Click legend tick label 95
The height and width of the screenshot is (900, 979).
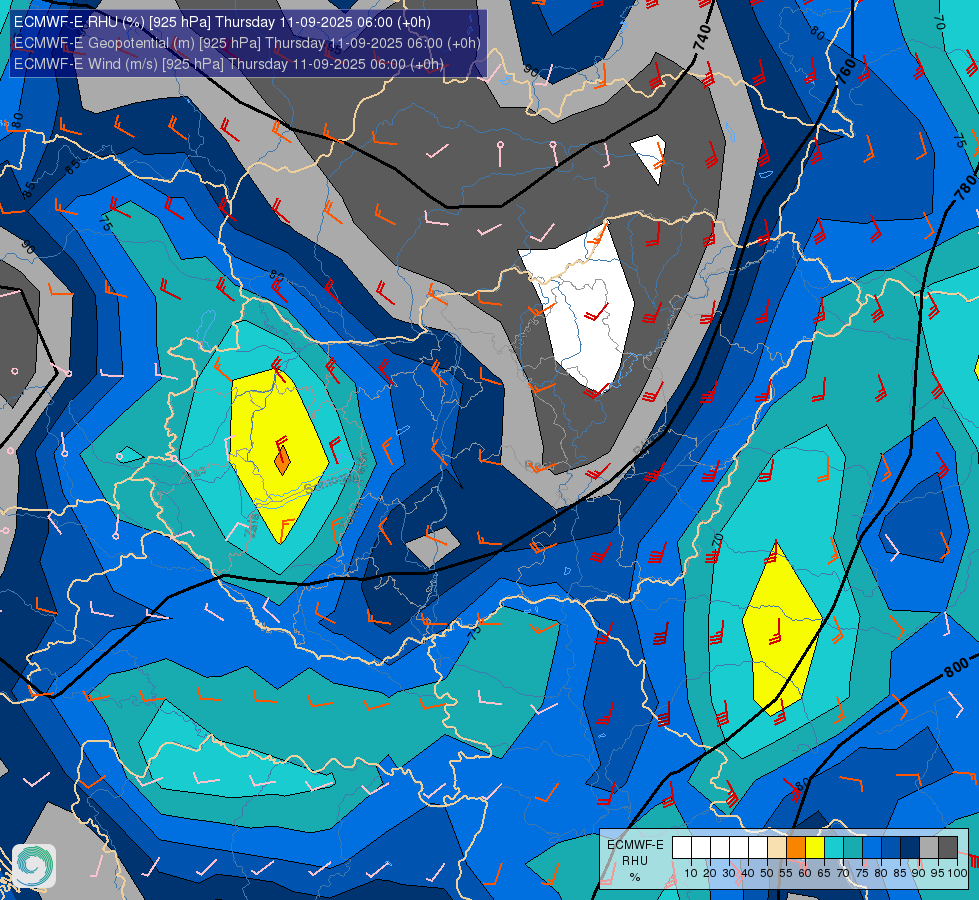pos(938,873)
